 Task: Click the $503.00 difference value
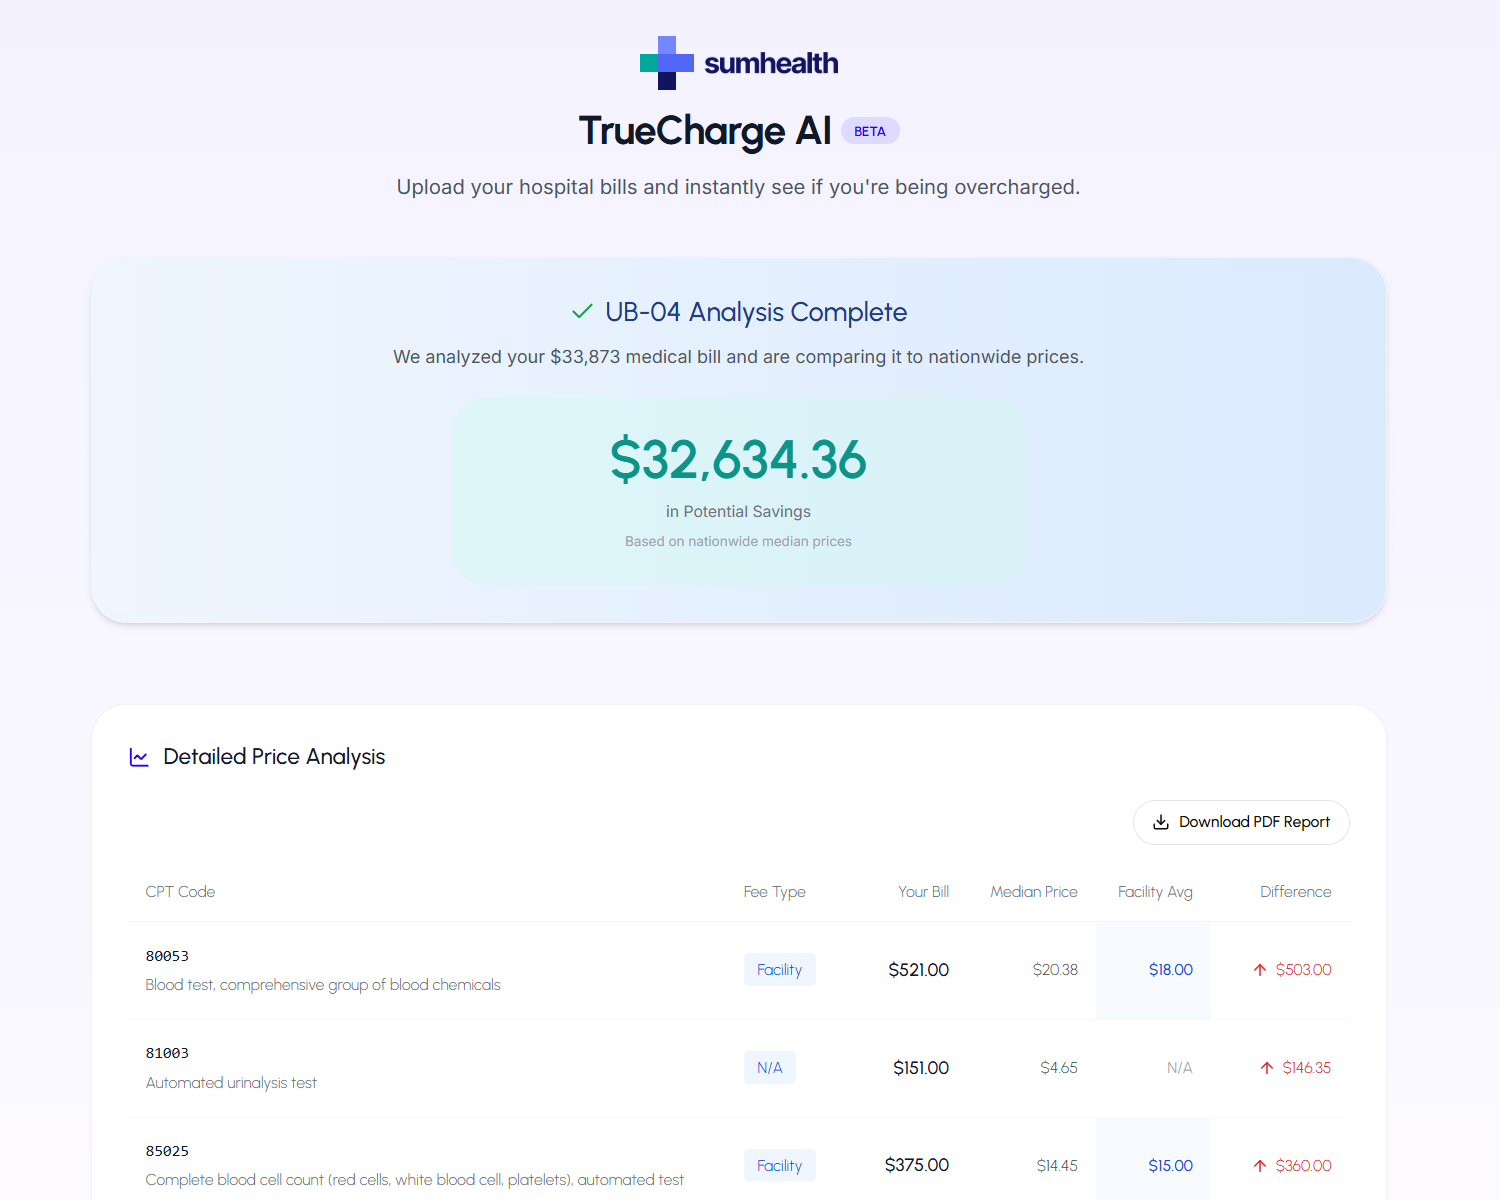[x=1303, y=970]
